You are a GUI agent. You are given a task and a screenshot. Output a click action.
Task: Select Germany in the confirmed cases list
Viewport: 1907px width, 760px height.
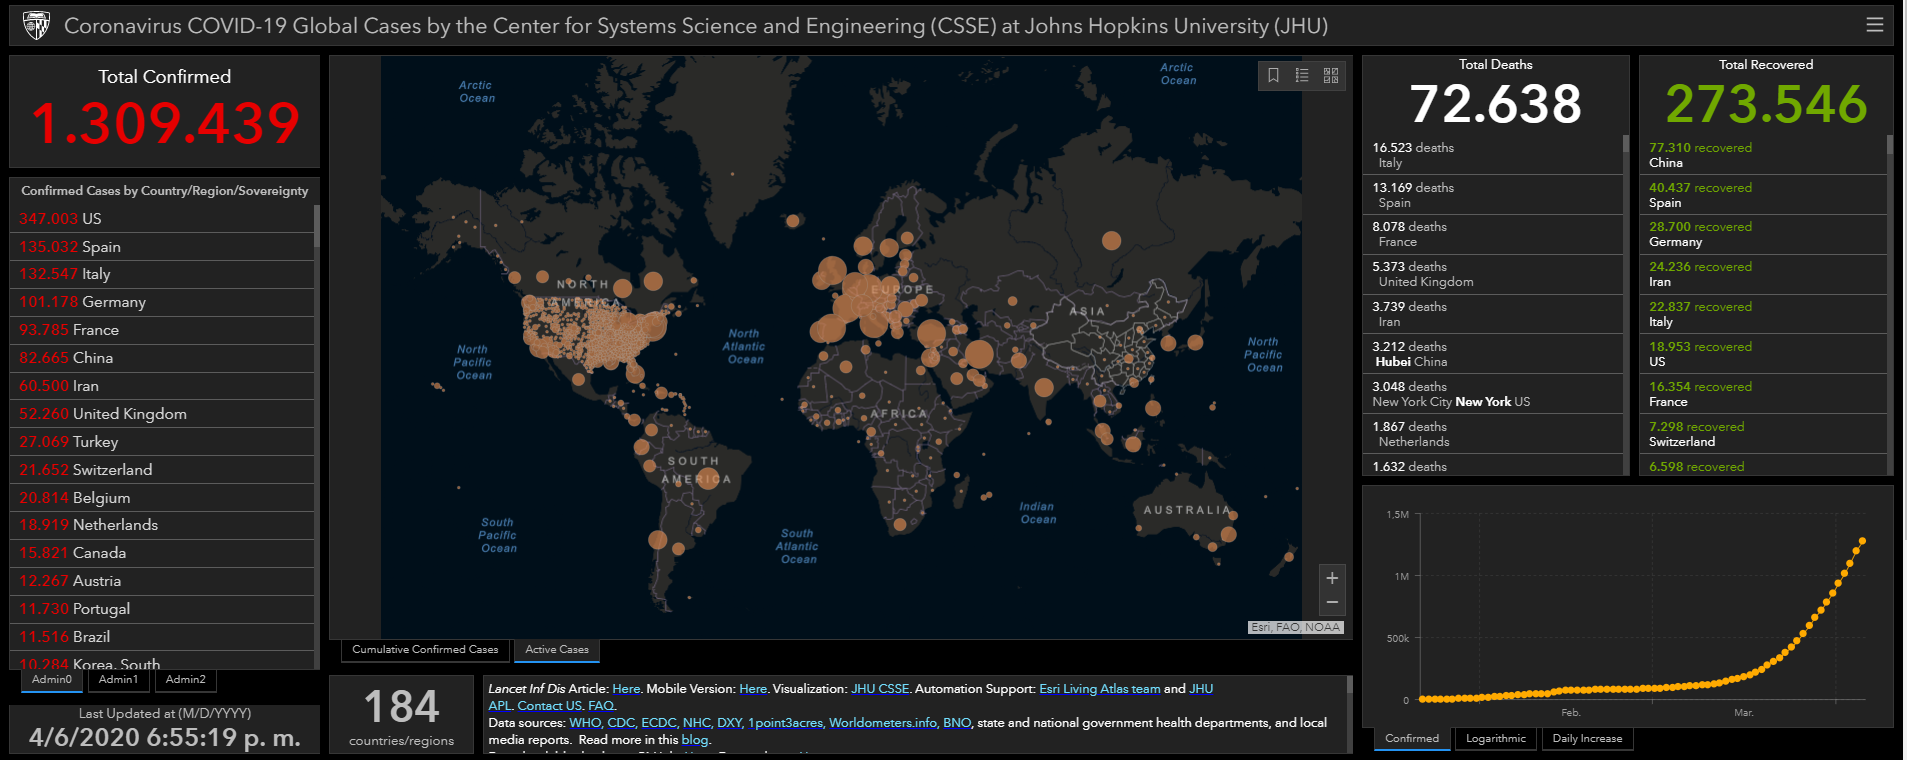[x=113, y=302]
